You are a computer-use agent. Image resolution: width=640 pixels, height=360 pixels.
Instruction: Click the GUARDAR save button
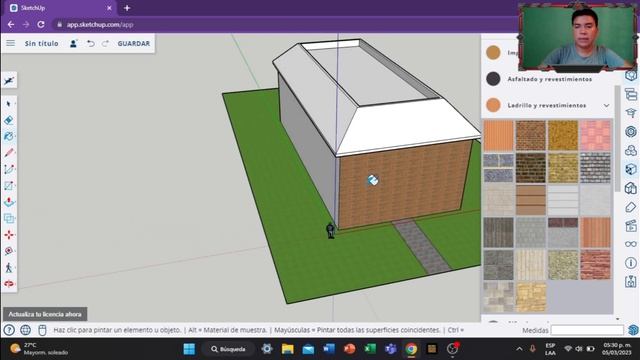pos(133,43)
